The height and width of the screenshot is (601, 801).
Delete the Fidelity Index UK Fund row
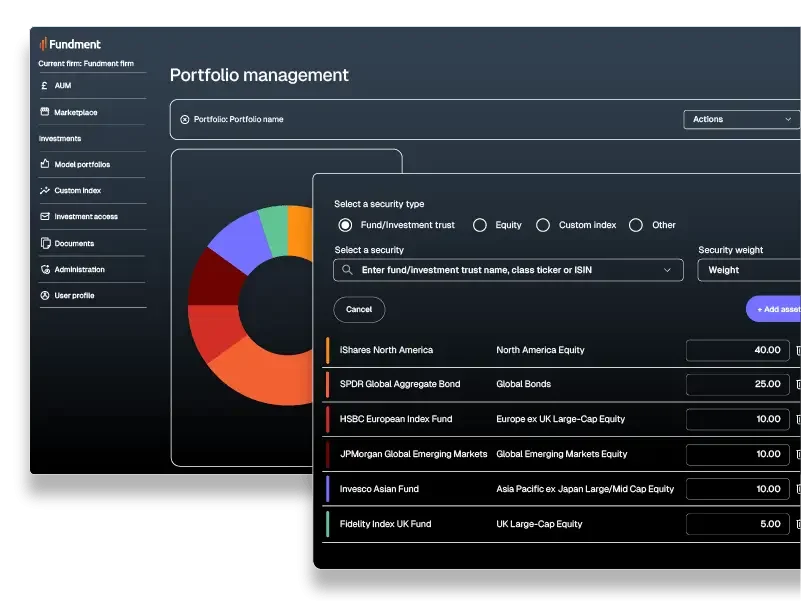(x=798, y=524)
